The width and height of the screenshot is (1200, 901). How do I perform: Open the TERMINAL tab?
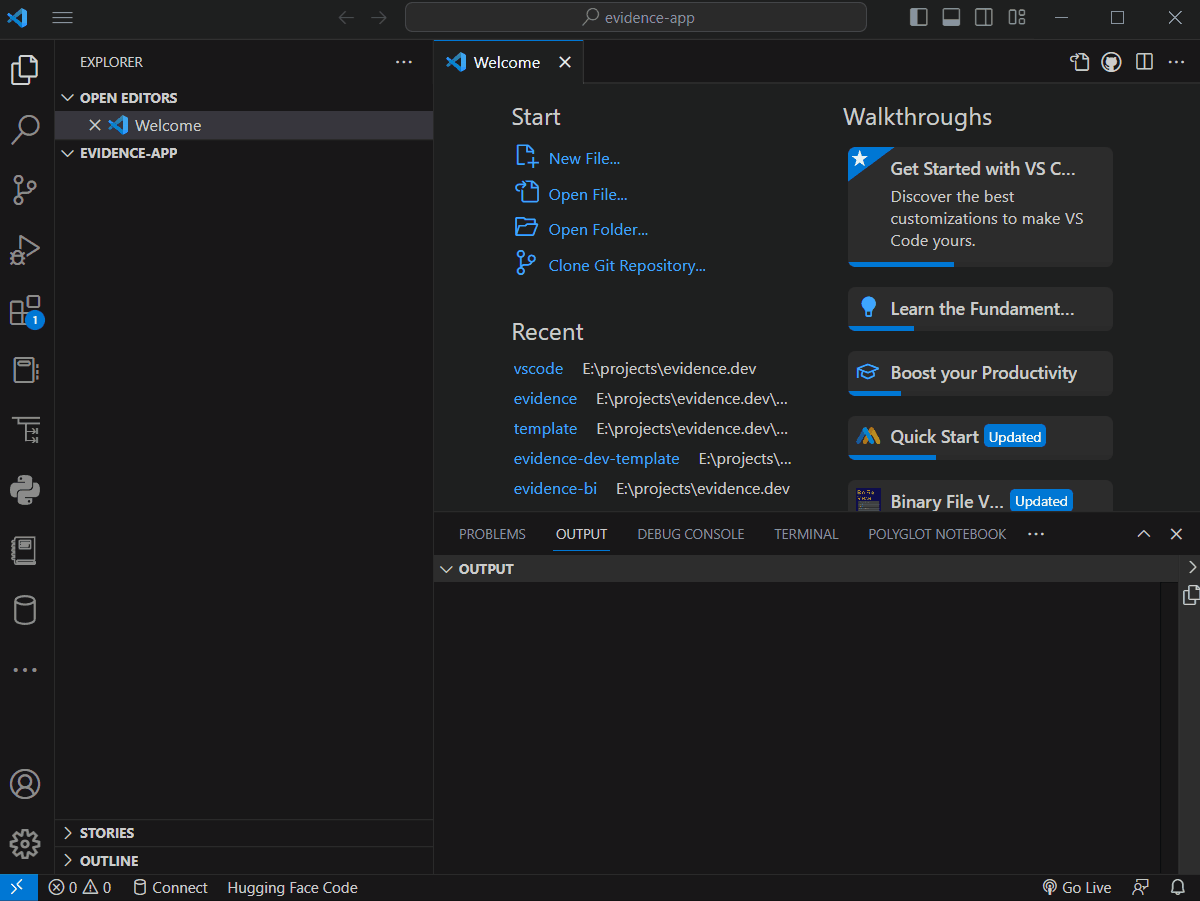point(806,534)
